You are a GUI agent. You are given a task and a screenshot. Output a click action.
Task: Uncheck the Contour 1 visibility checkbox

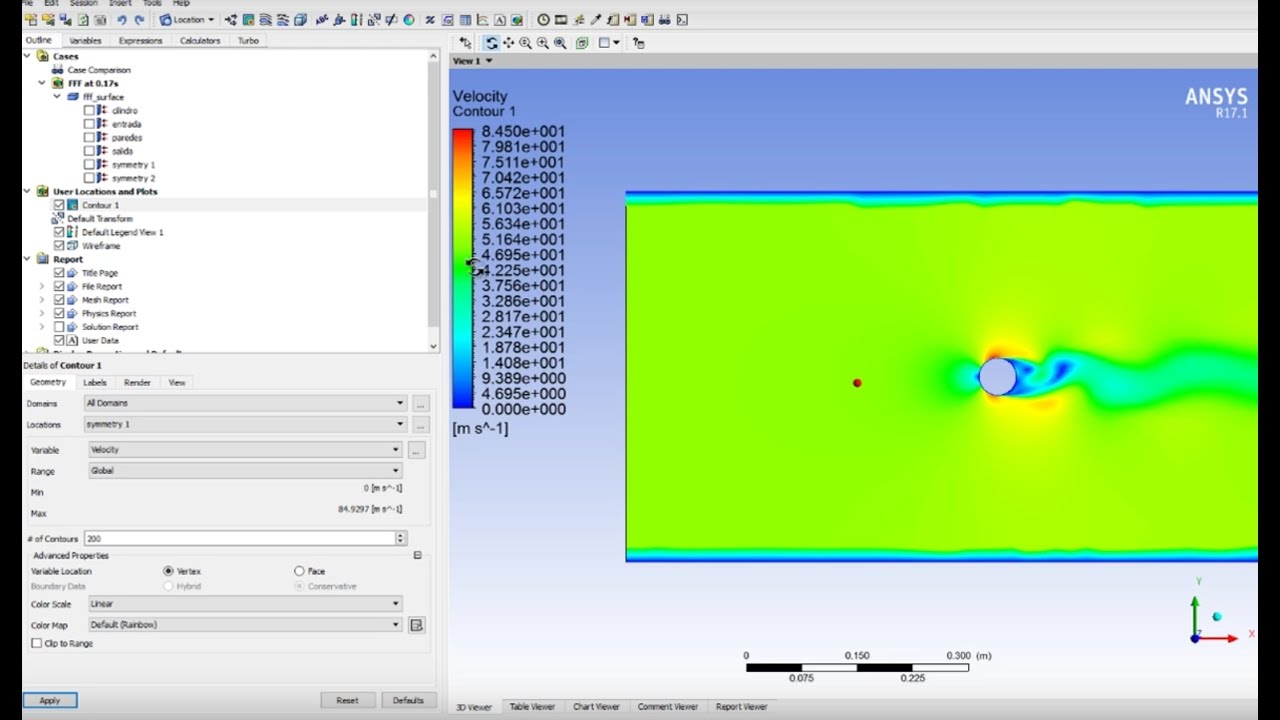point(59,205)
